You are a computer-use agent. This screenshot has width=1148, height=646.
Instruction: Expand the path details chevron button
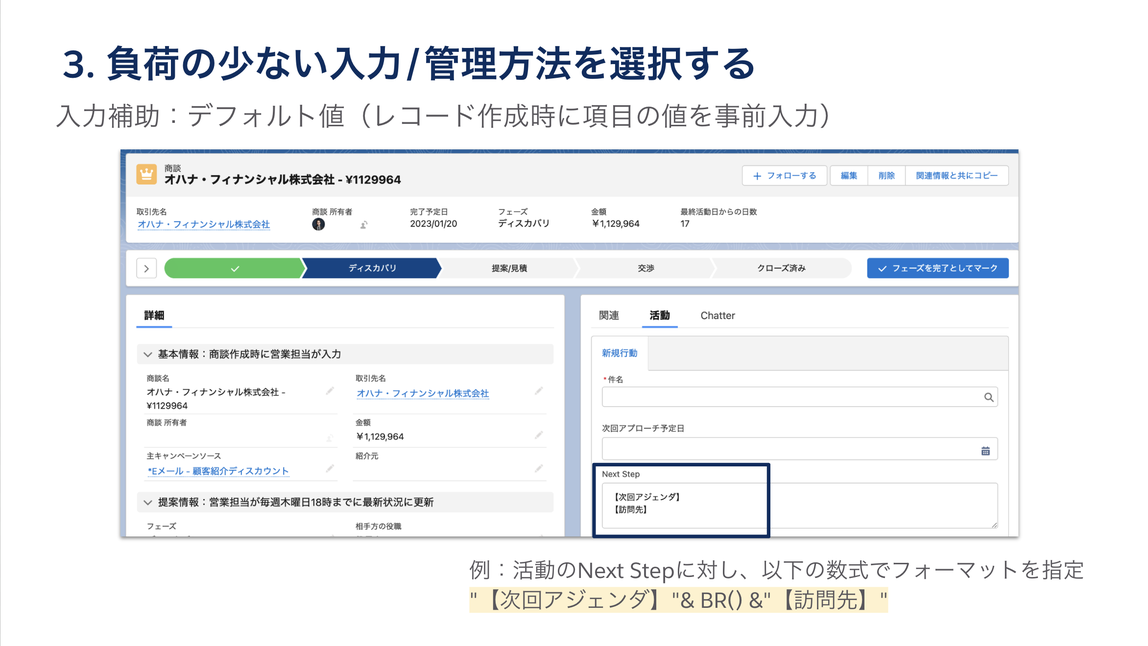146,269
